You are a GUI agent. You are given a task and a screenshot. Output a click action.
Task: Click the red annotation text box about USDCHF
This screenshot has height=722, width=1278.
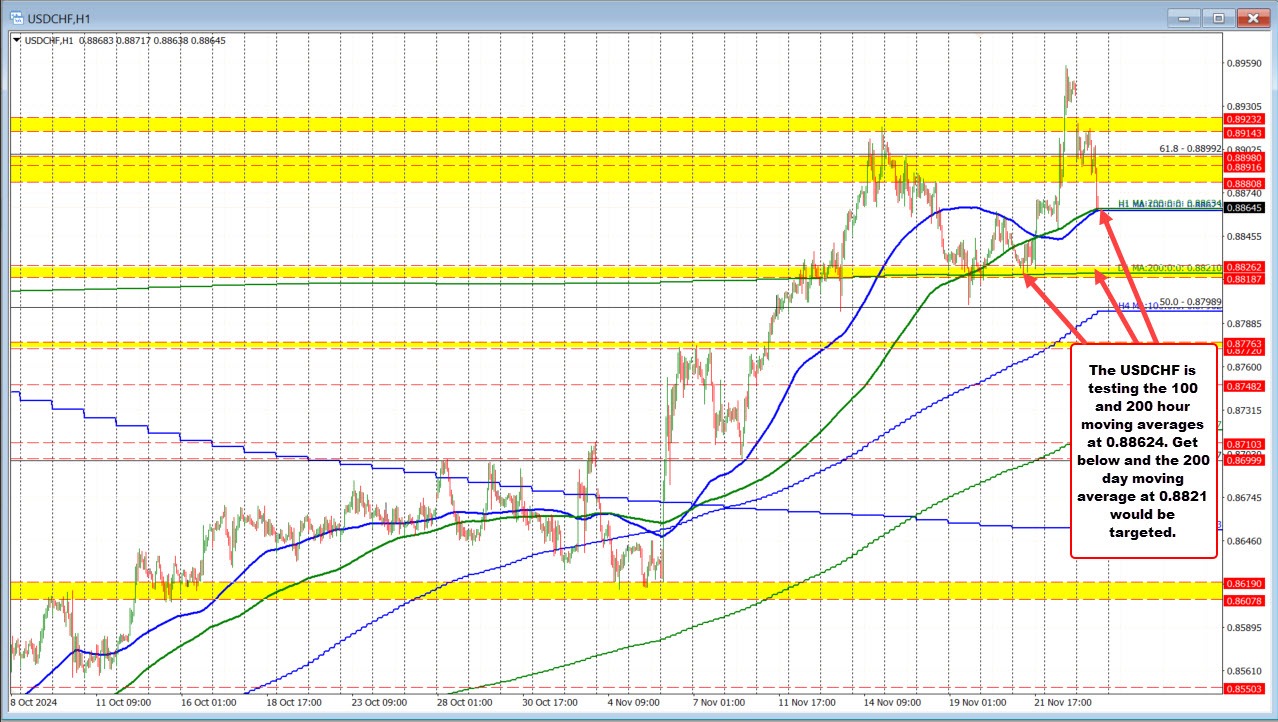pos(1143,451)
